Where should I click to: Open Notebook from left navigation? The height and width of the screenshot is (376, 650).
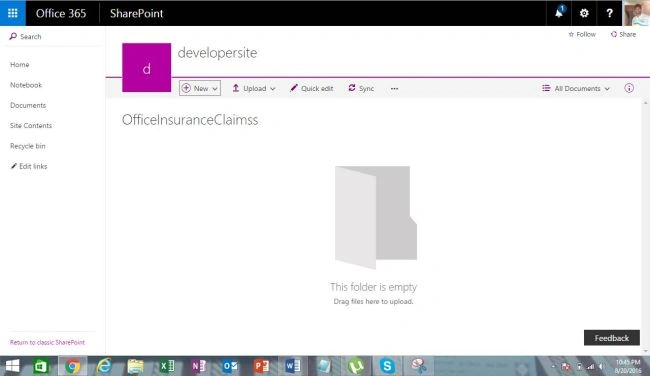[26, 85]
